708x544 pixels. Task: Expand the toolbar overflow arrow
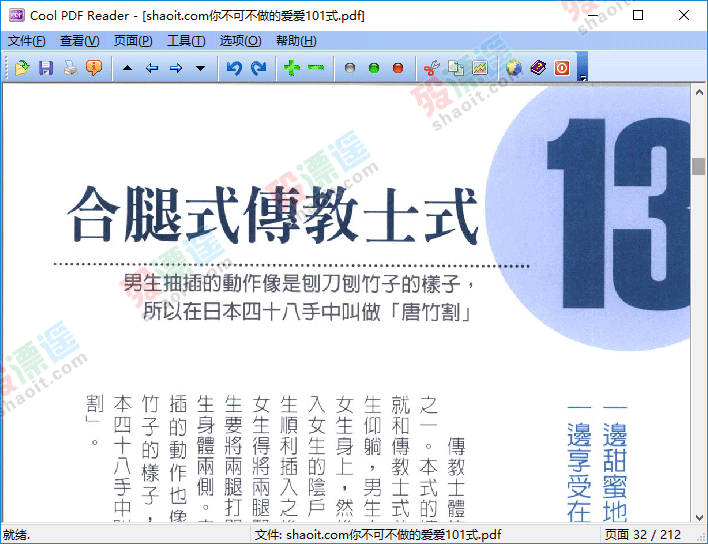583,77
